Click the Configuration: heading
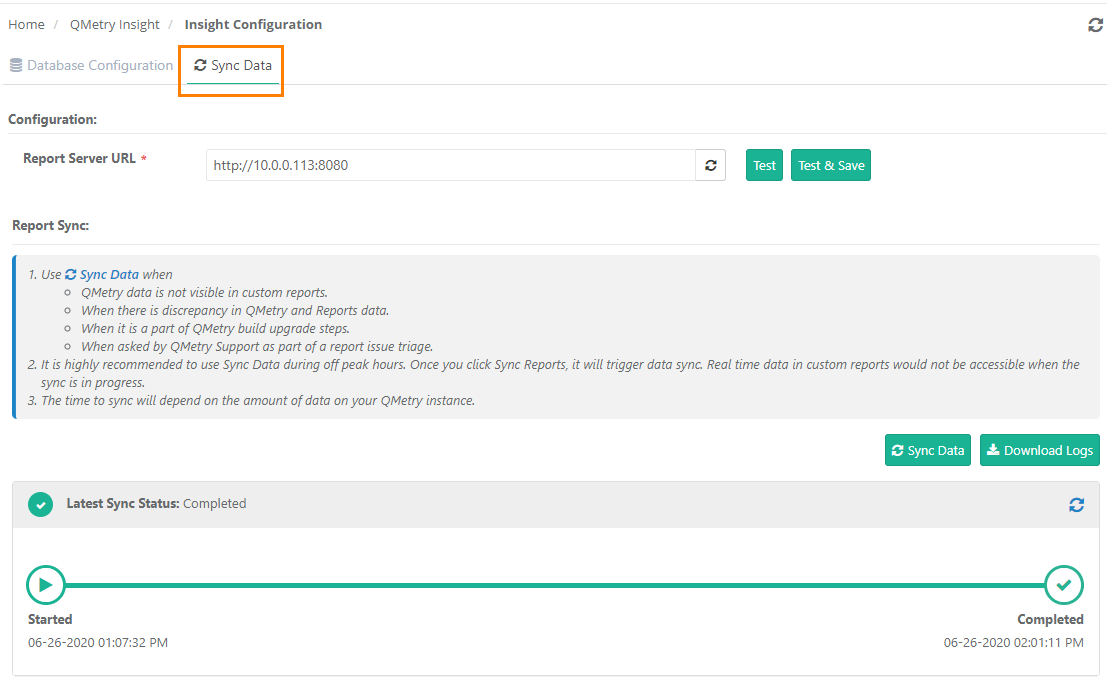Screen dimensions: 1107x684 coord(52,119)
